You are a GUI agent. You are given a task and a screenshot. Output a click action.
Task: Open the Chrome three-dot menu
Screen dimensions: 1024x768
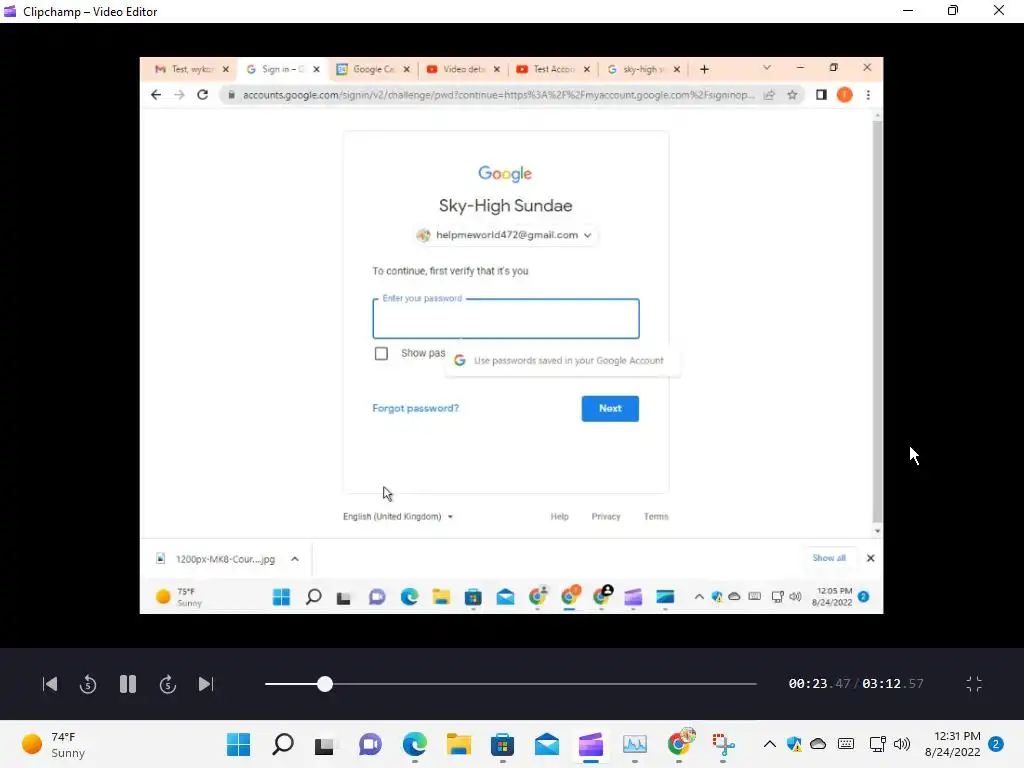tap(868, 95)
